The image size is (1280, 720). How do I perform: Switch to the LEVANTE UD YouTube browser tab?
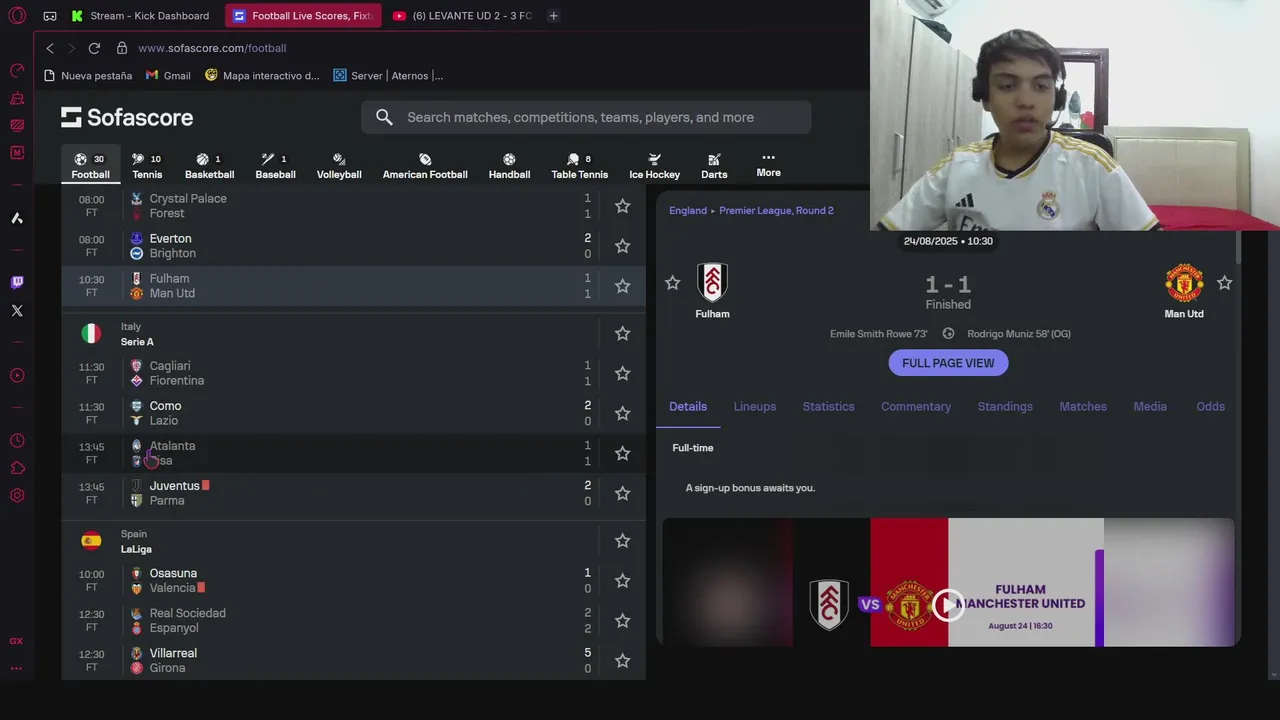[462, 16]
